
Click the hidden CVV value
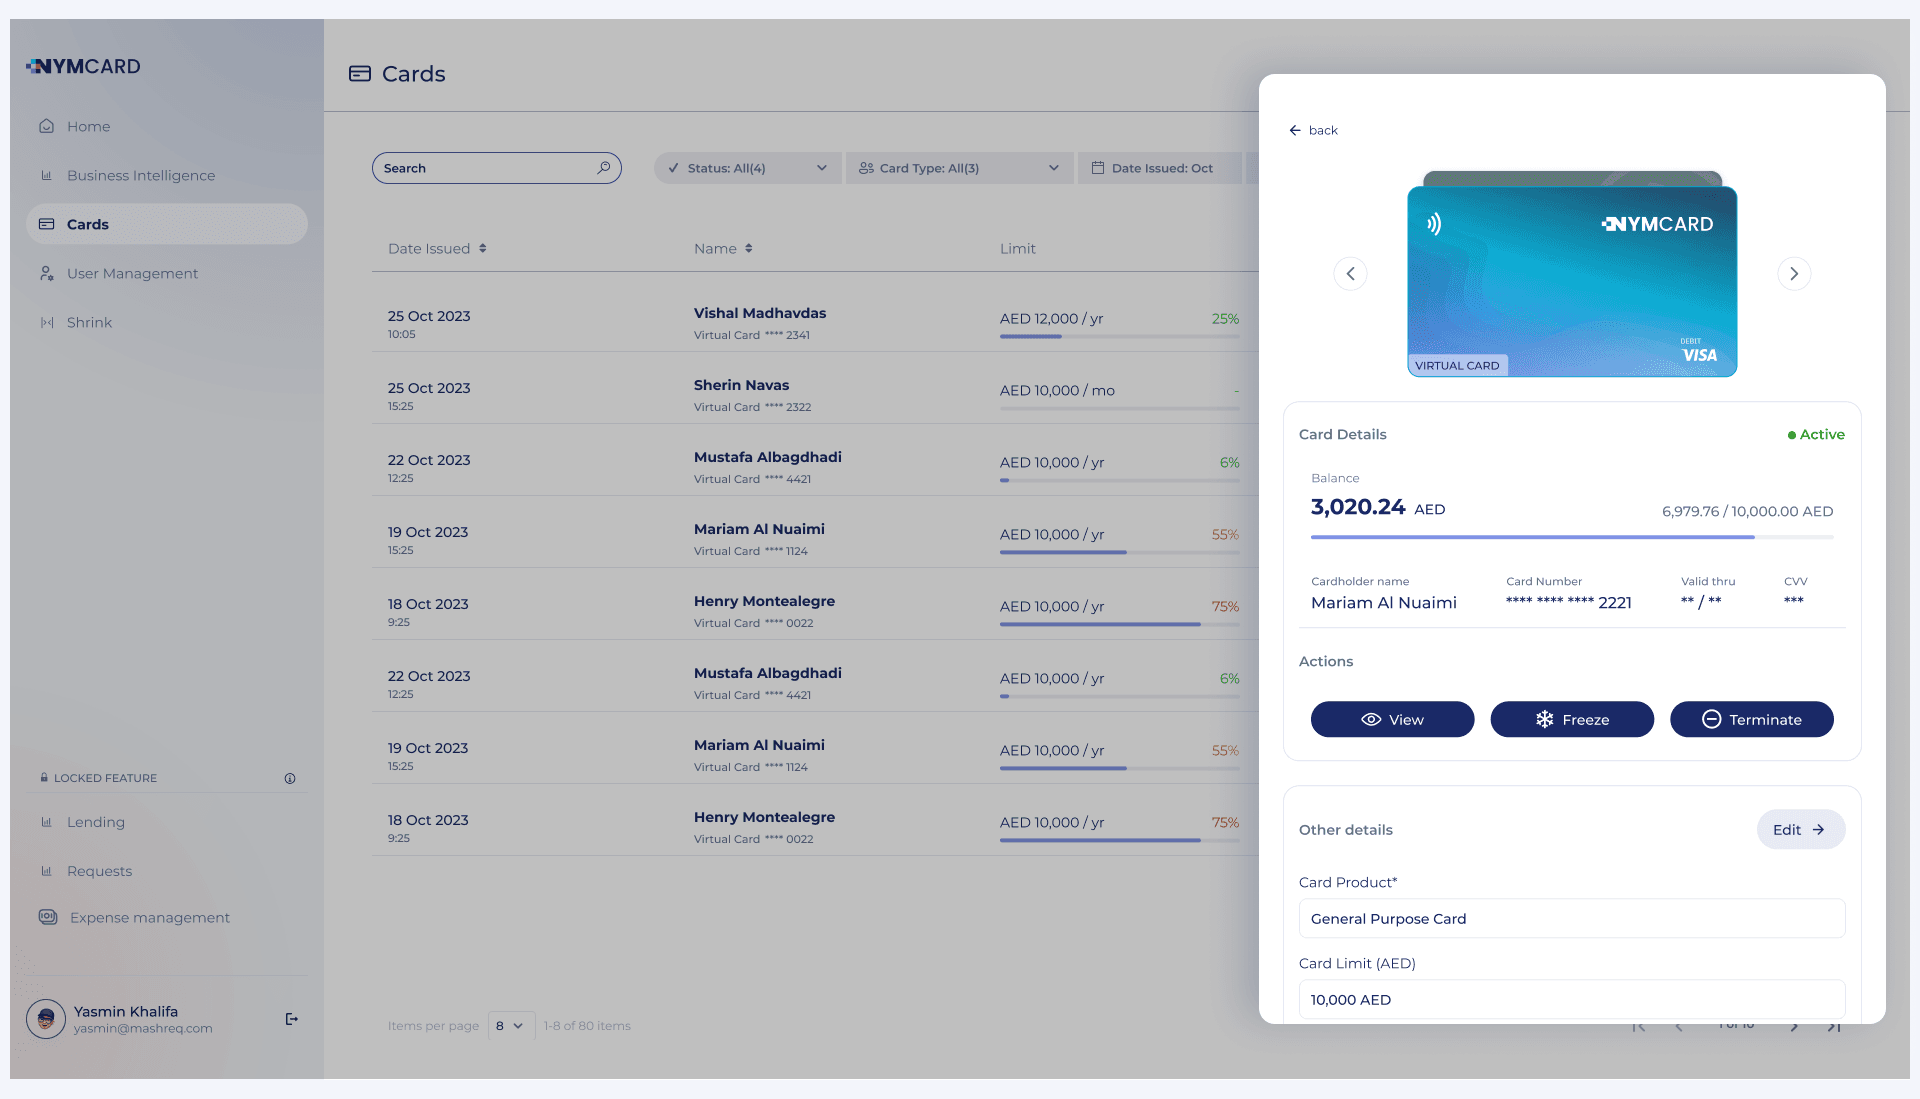point(1794,600)
